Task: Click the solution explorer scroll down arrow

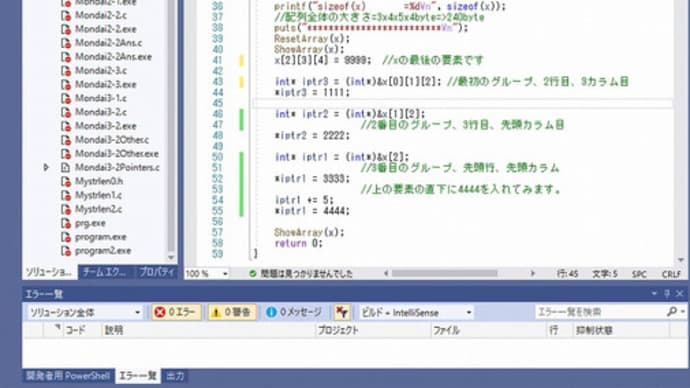Action: pos(171,258)
